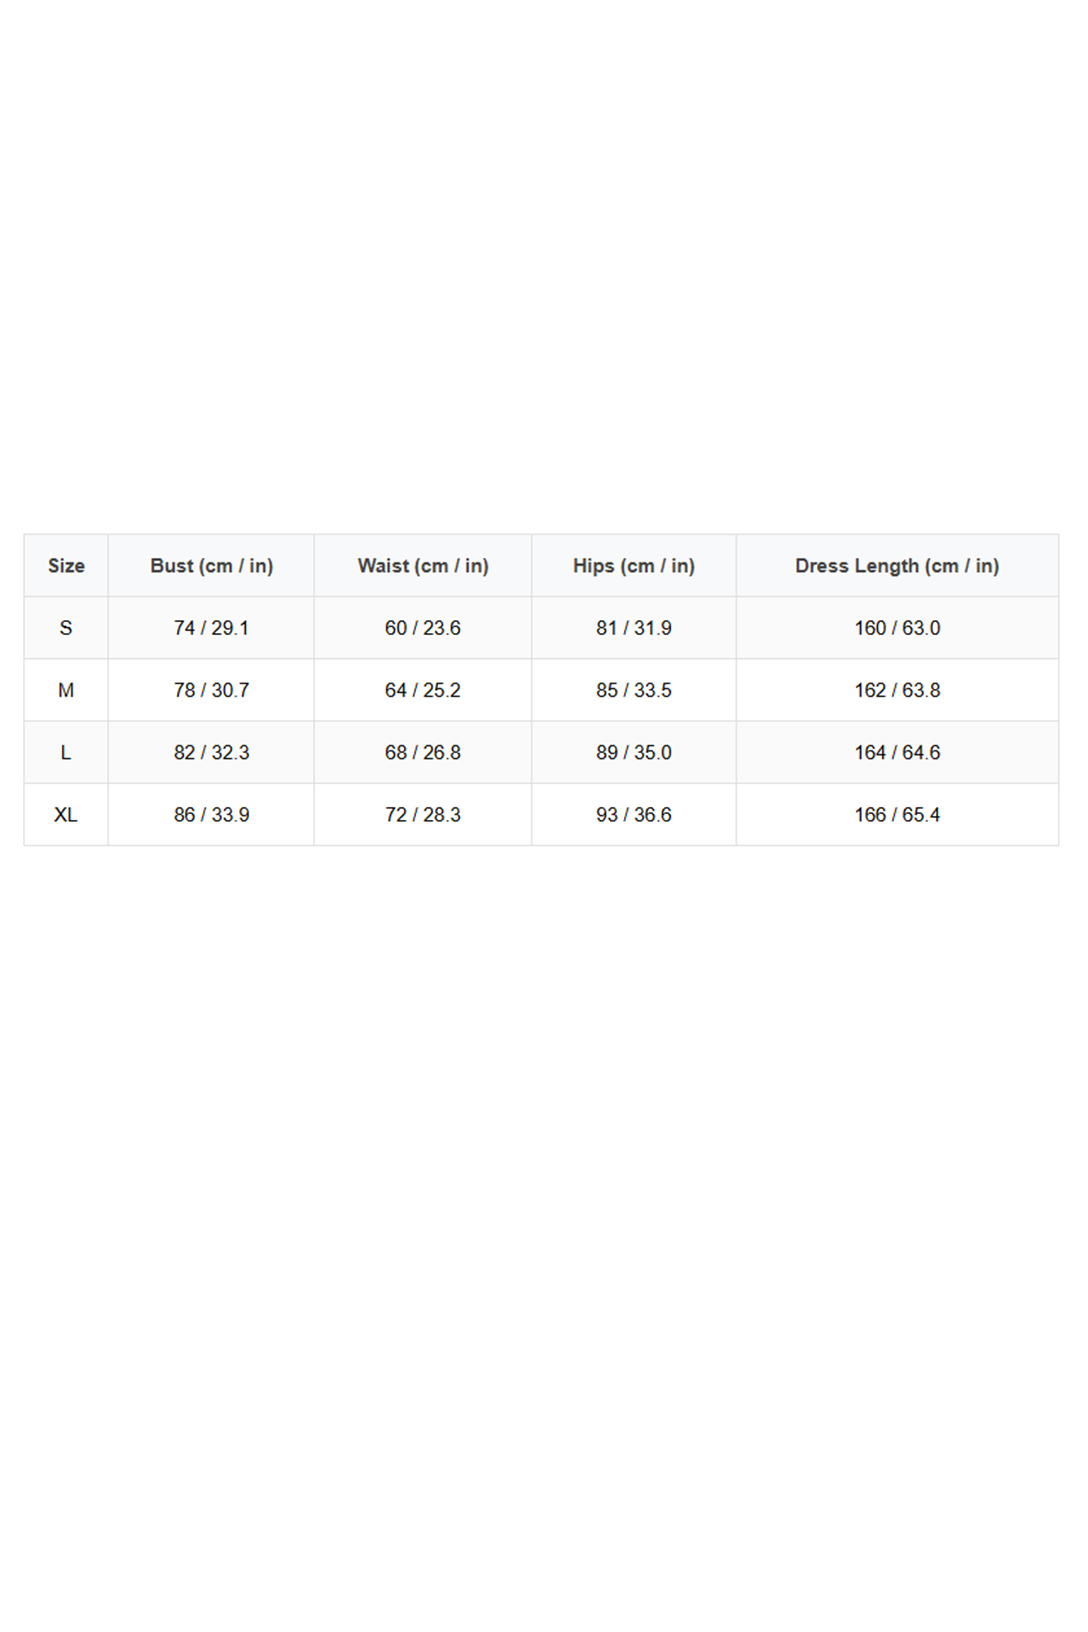Select the Waist (cm / in) header

point(423,566)
